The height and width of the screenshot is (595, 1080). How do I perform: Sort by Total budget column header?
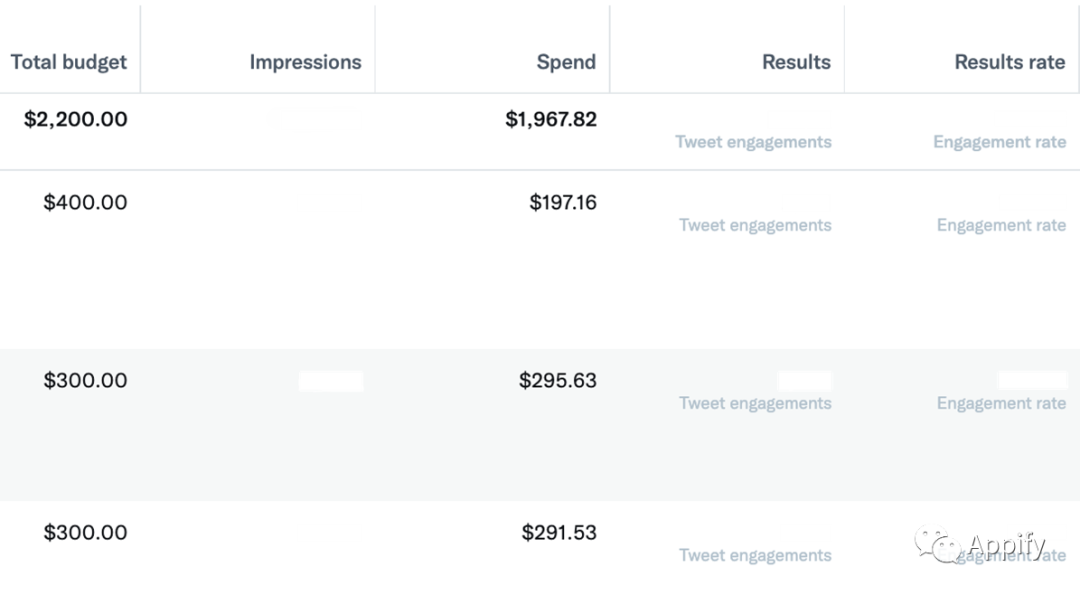tap(69, 62)
